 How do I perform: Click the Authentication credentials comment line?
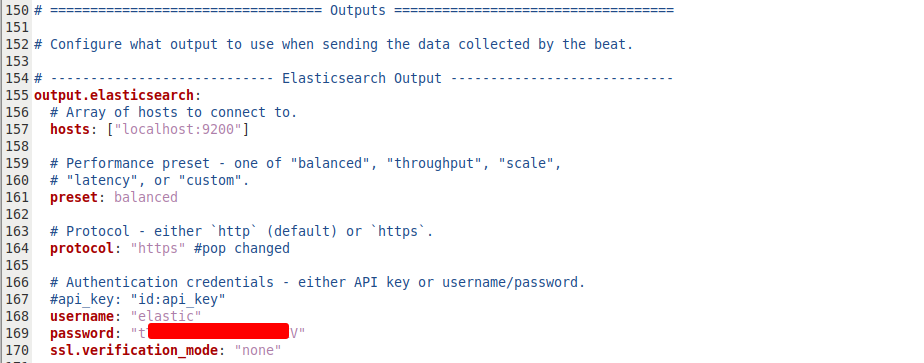[x=318, y=282]
